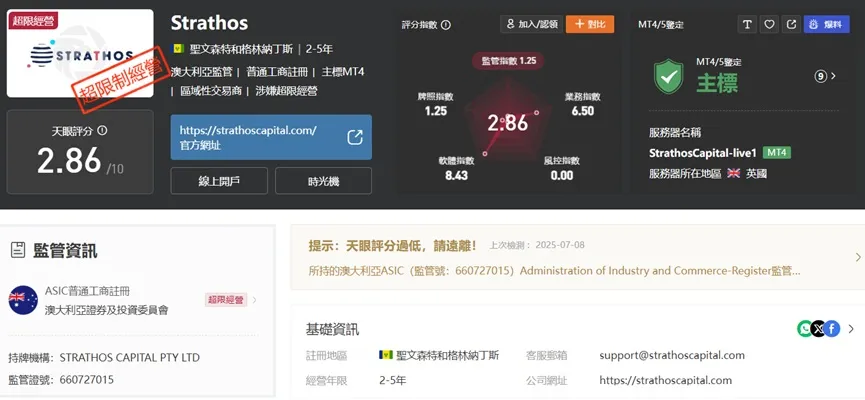This screenshot has height=400, width=865.
Task: Click the heart favorite icon
Action: click(x=769, y=24)
